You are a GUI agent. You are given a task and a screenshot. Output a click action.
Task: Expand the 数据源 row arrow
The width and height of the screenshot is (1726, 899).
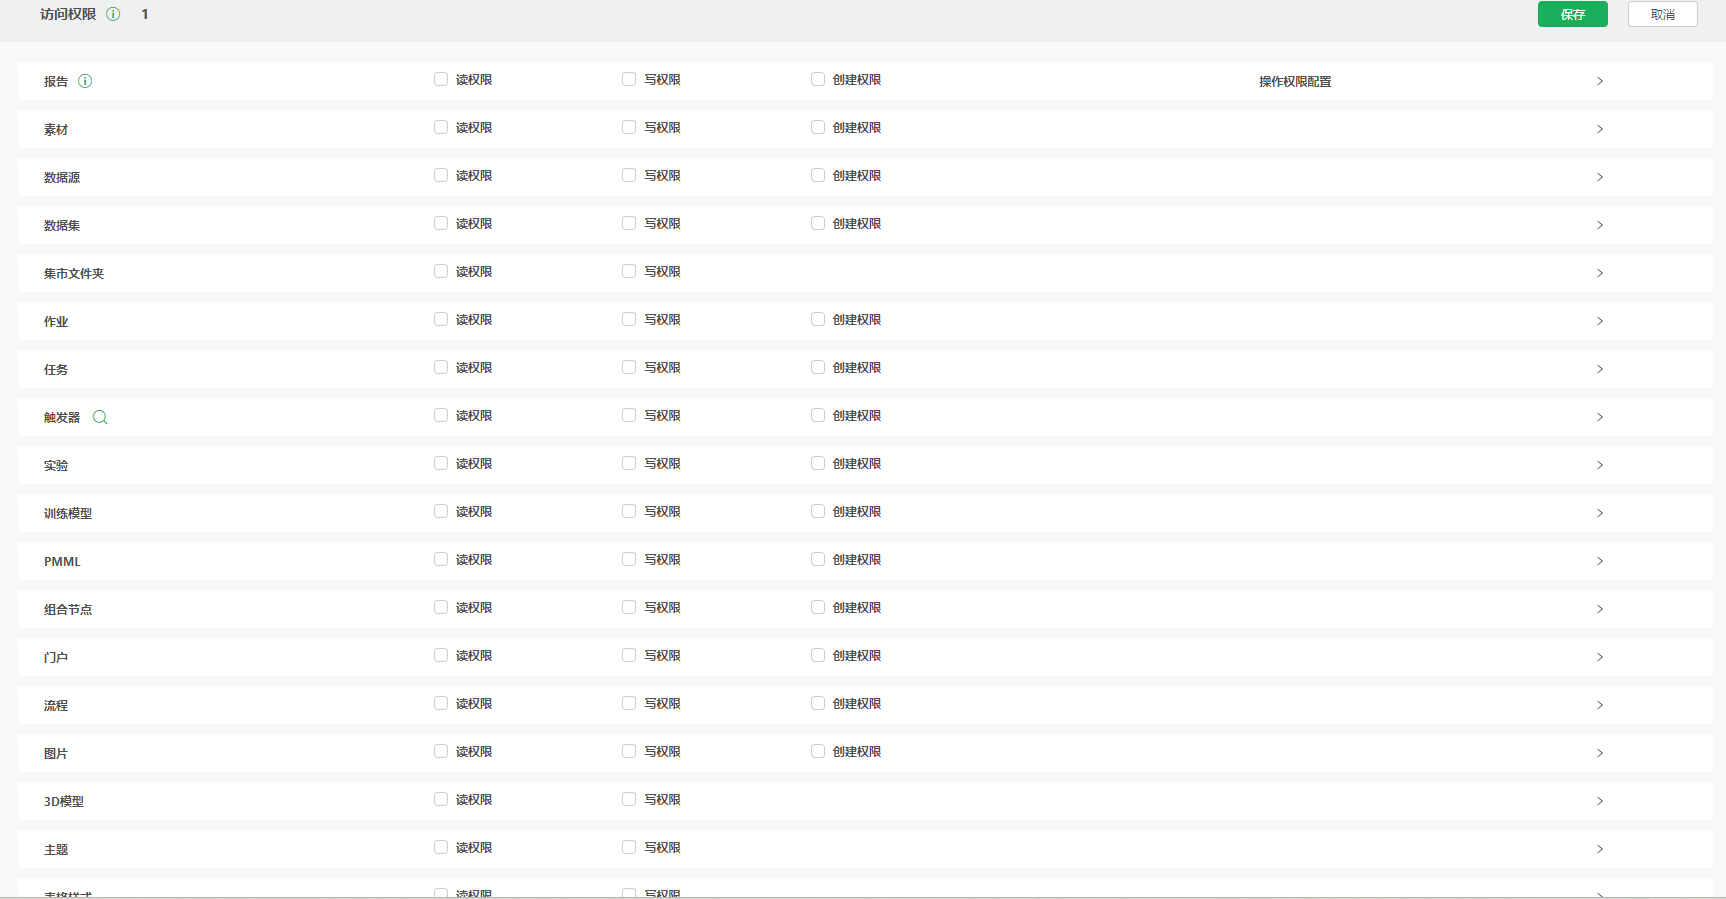tap(1600, 177)
